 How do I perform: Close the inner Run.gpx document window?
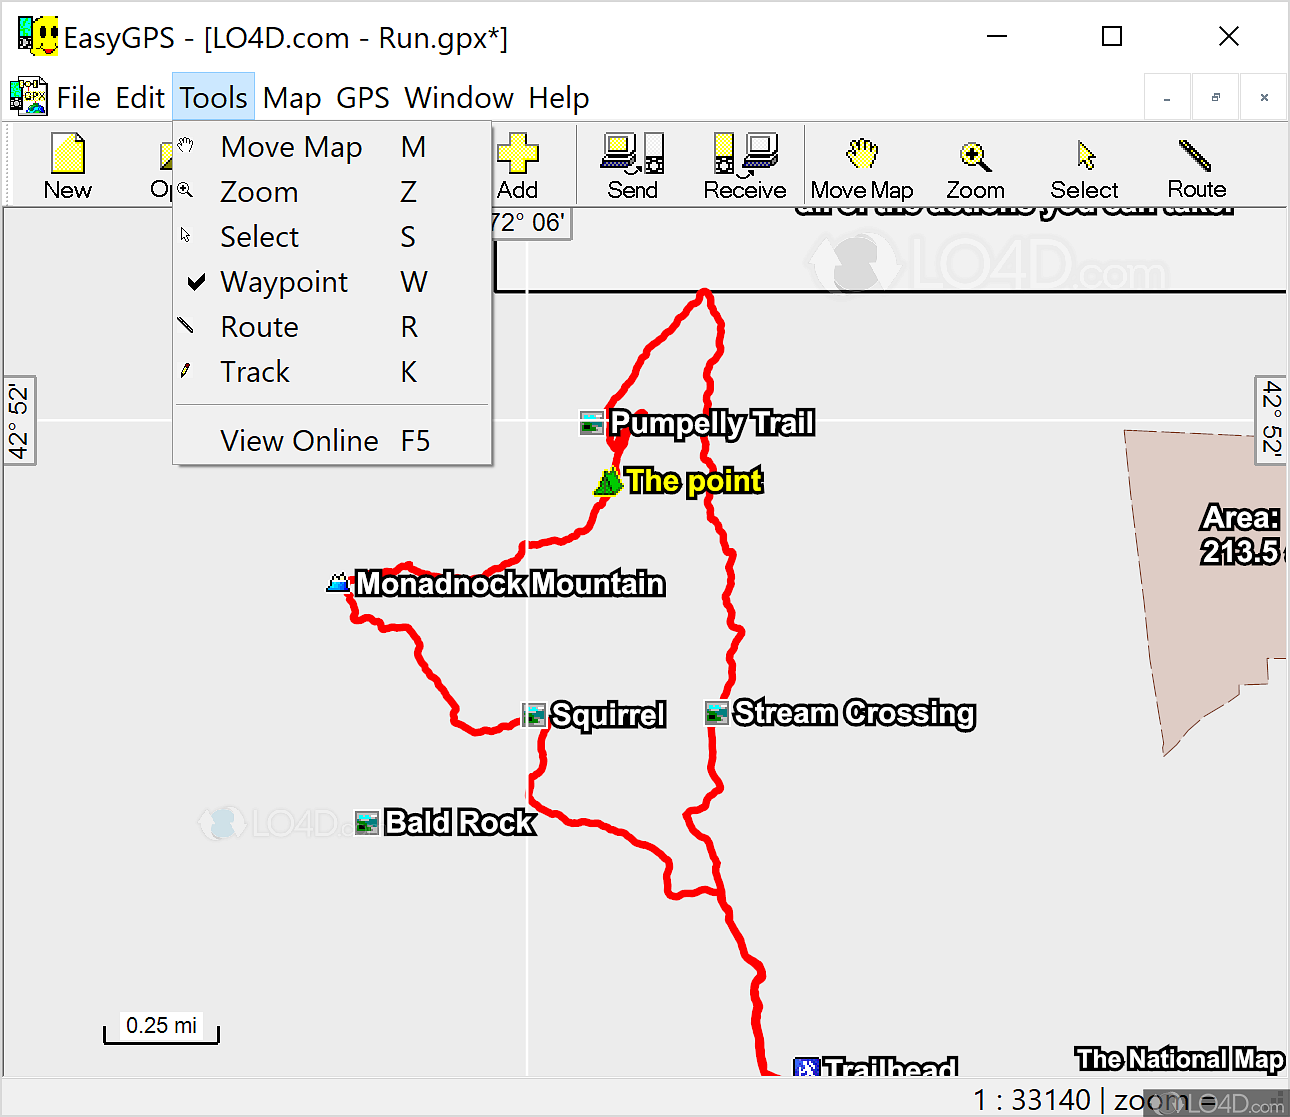(1264, 98)
